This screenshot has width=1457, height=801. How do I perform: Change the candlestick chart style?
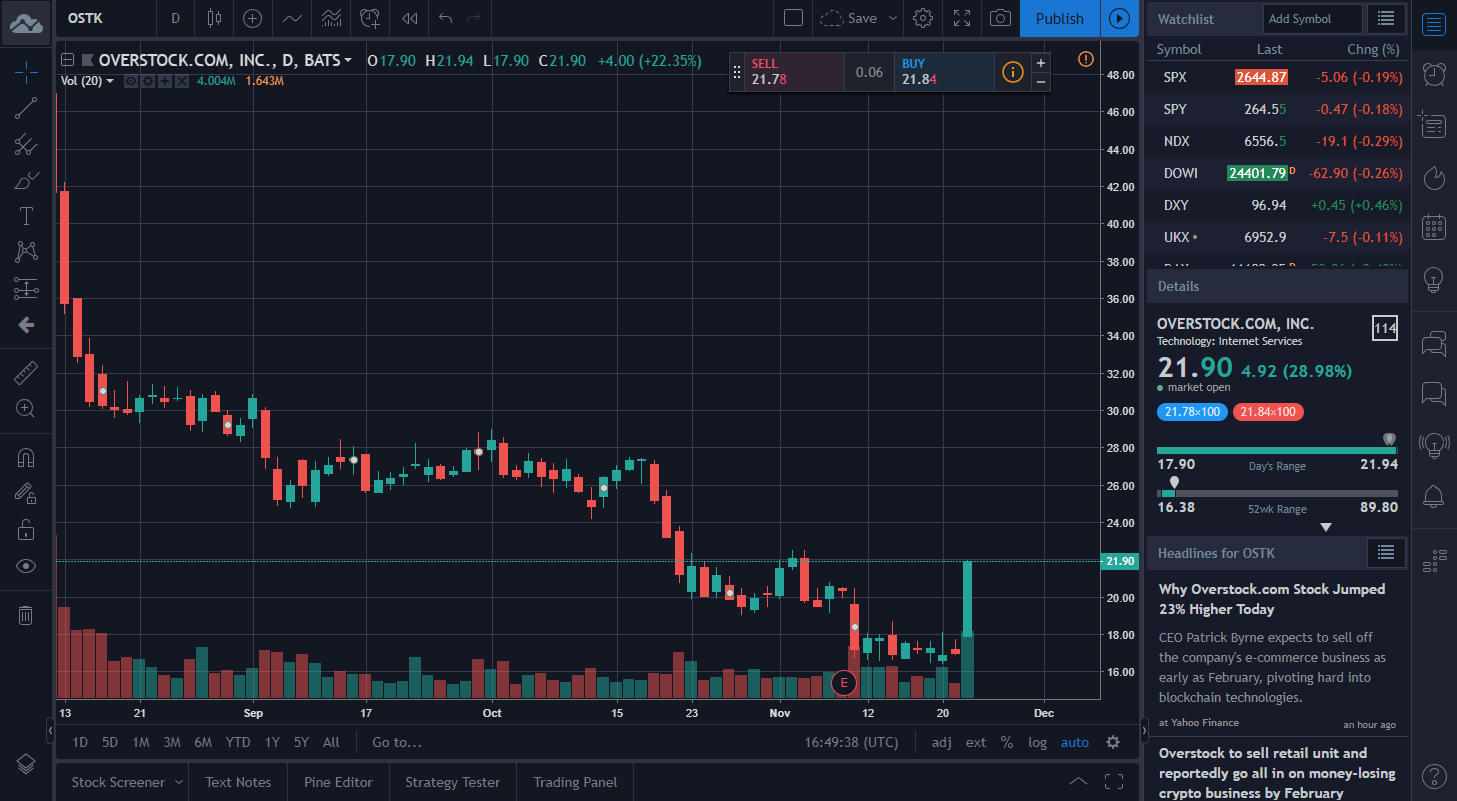(214, 18)
